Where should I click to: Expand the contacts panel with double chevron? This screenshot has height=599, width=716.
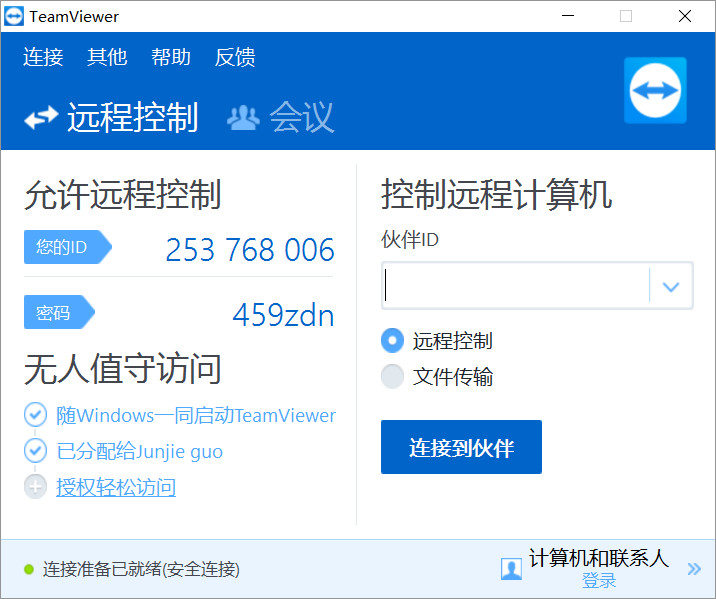(694, 569)
